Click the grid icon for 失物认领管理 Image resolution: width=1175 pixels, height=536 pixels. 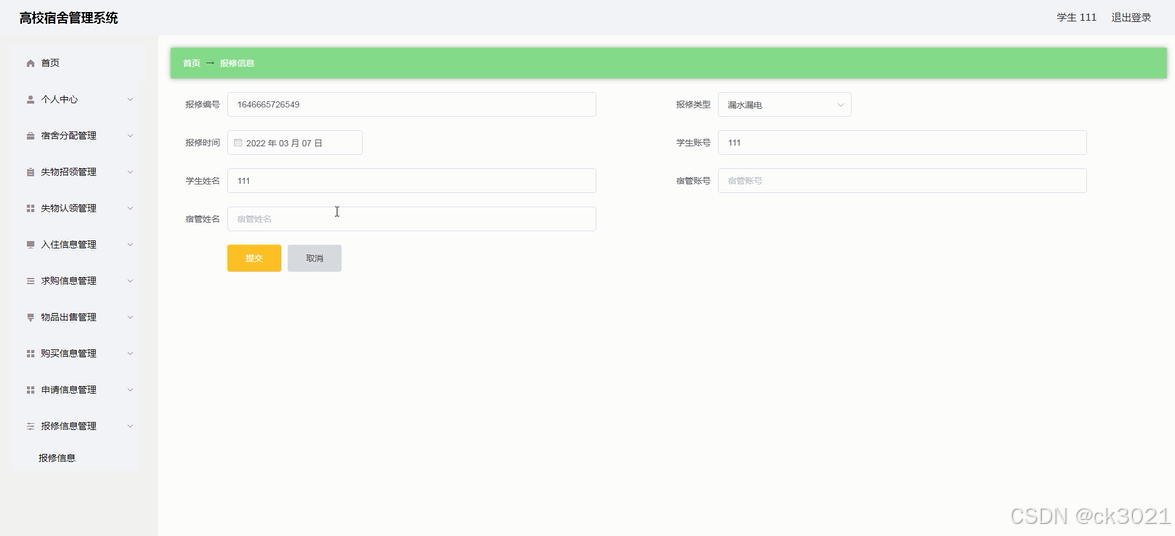30,208
